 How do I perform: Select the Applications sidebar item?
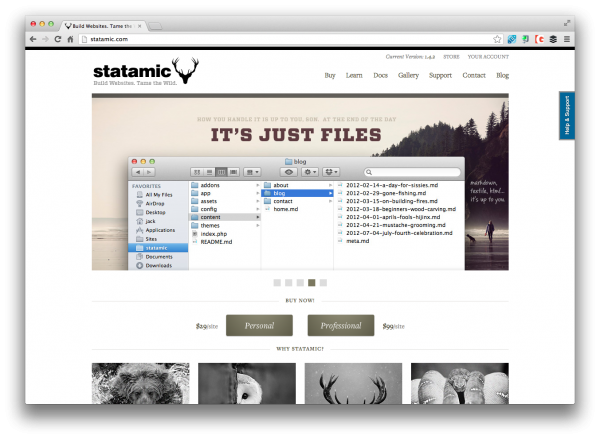pyautogui.click(x=156, y=230)
